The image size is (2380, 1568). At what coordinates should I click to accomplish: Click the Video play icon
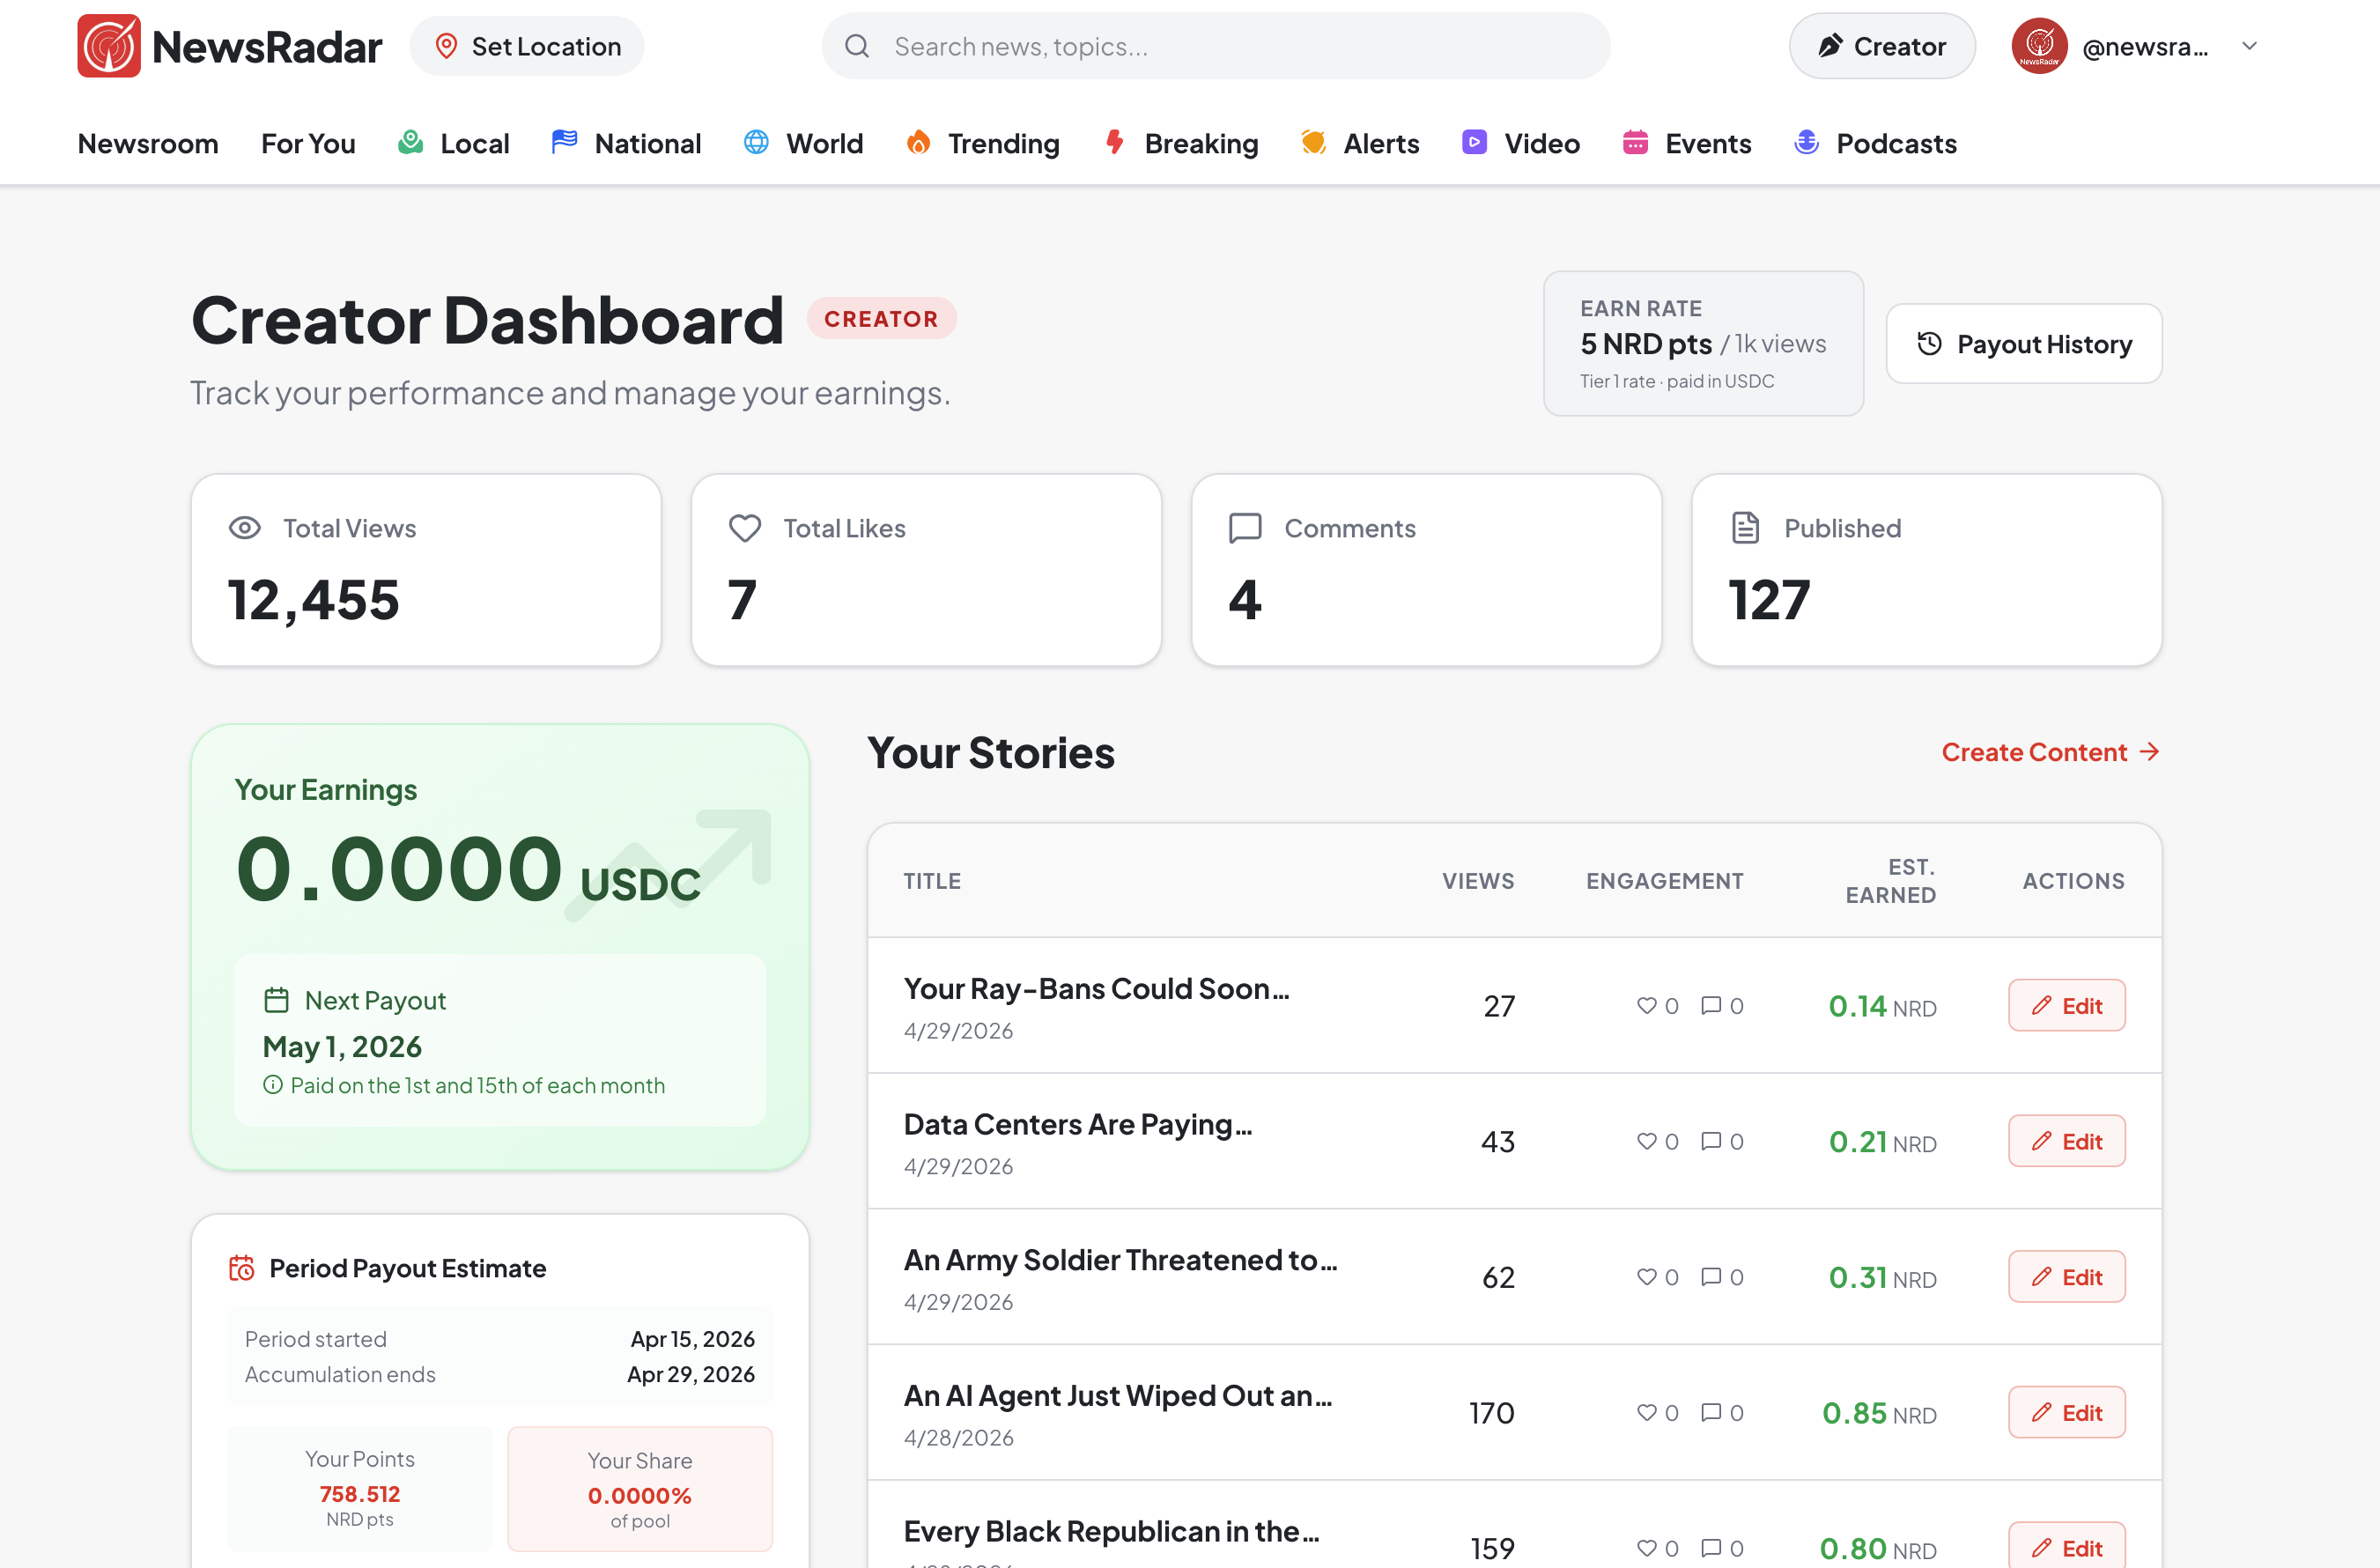point(1474,142)
